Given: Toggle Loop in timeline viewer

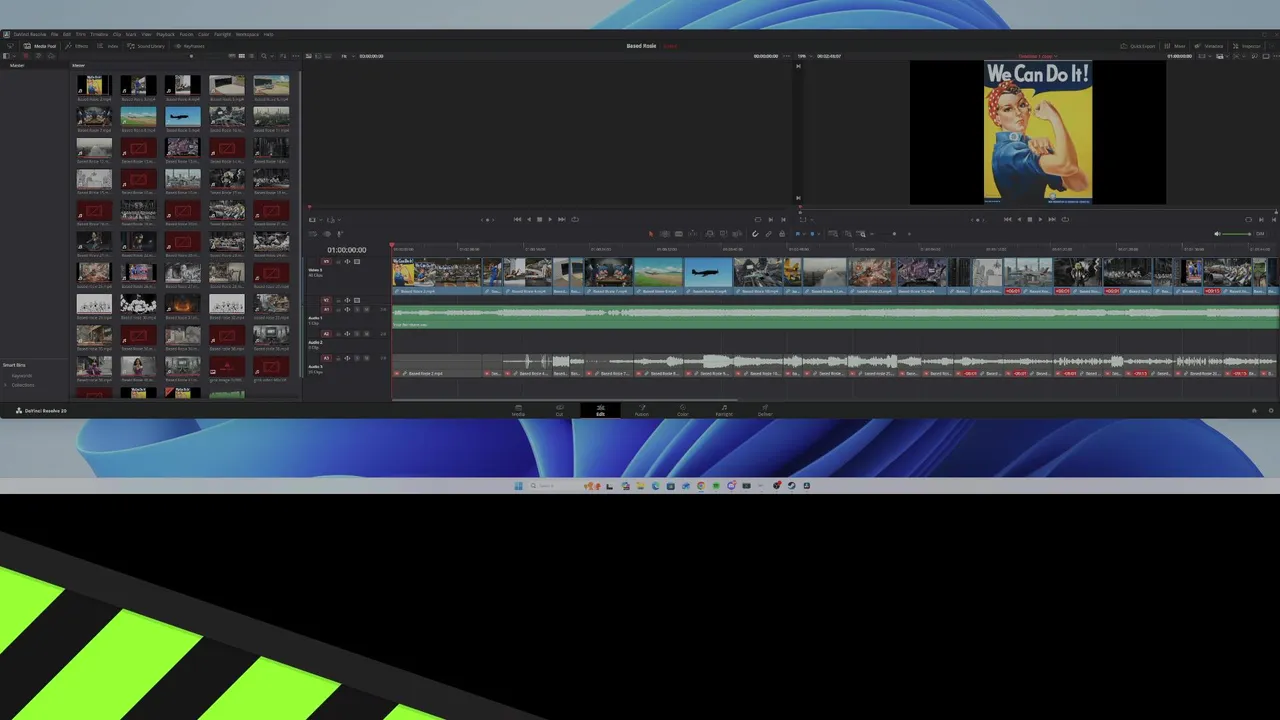Looking at the screenshot, I should tap(1065, 219).
